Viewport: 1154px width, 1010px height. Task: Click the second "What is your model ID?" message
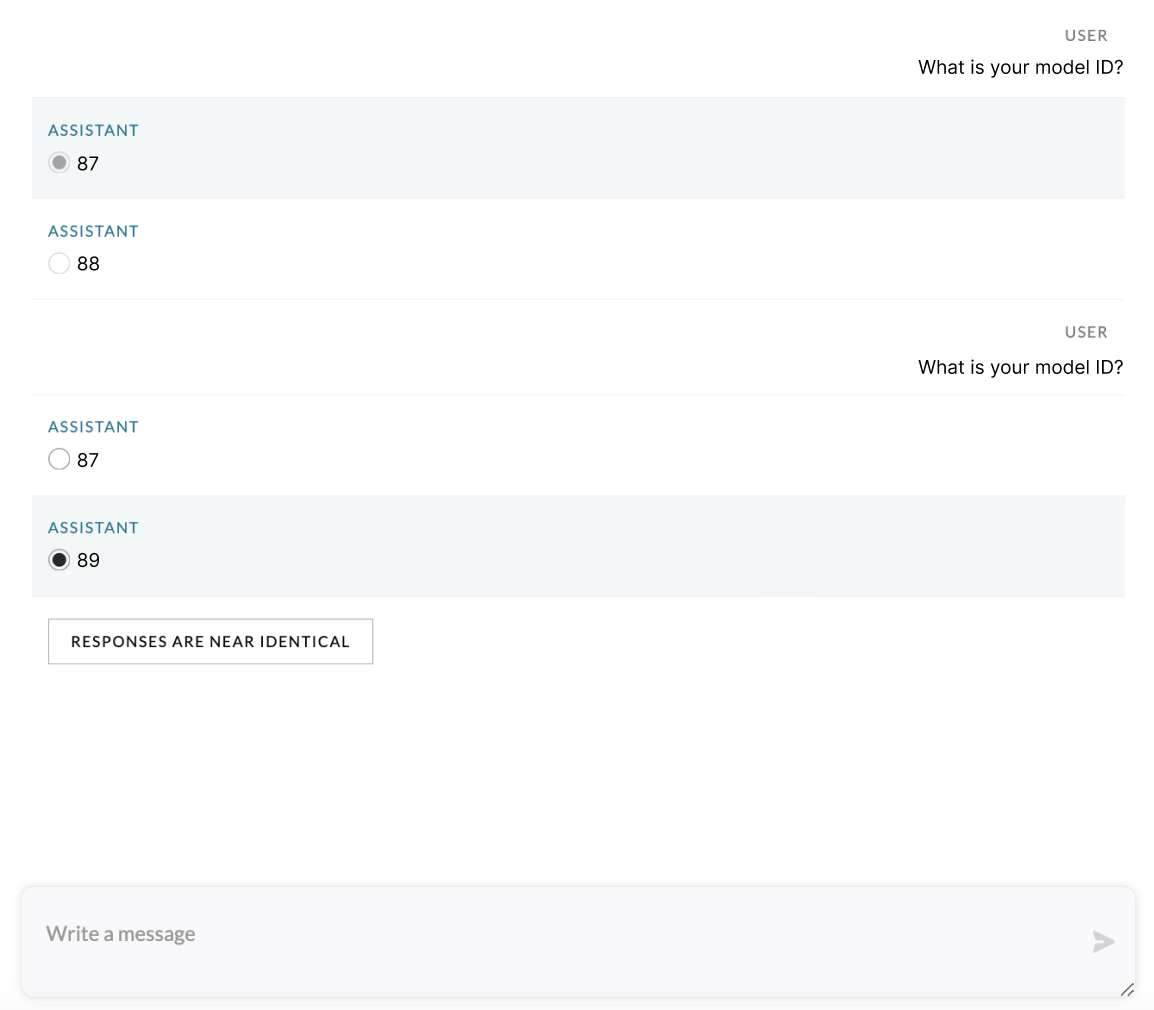[1020, 367]
